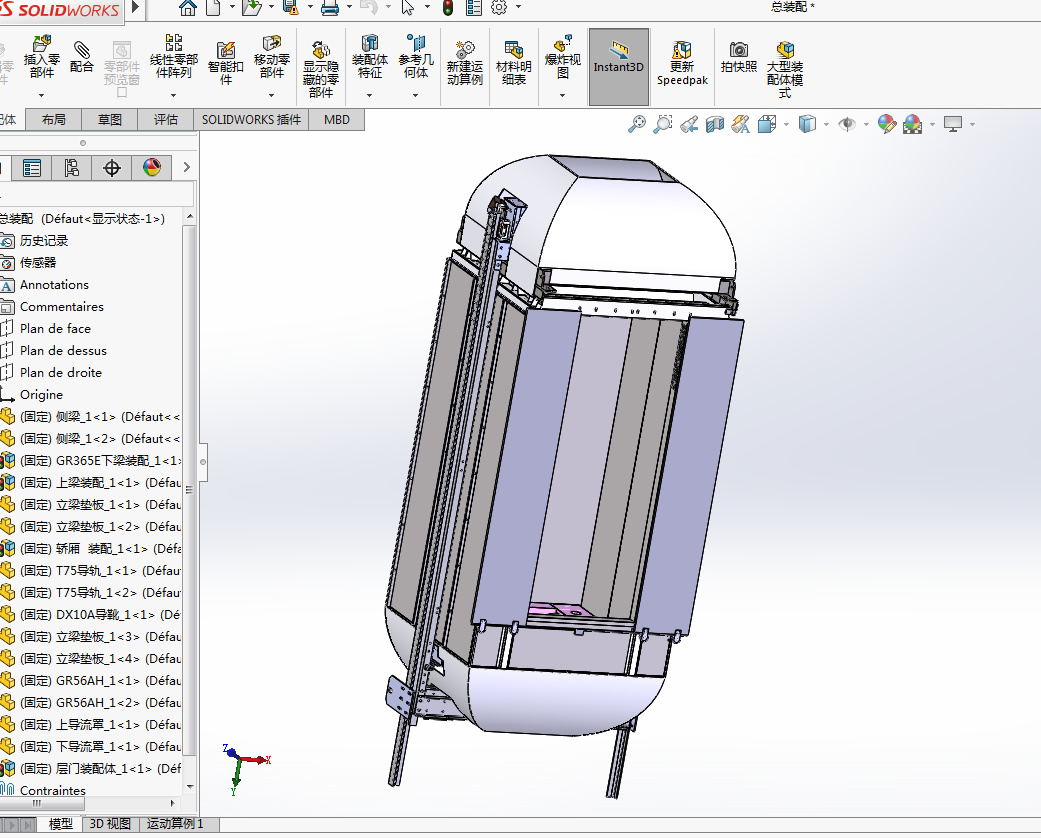Select the Motion Study 1 (运动算例 1) bottom tab
The image size is (1041, 838).
point(175,824)
